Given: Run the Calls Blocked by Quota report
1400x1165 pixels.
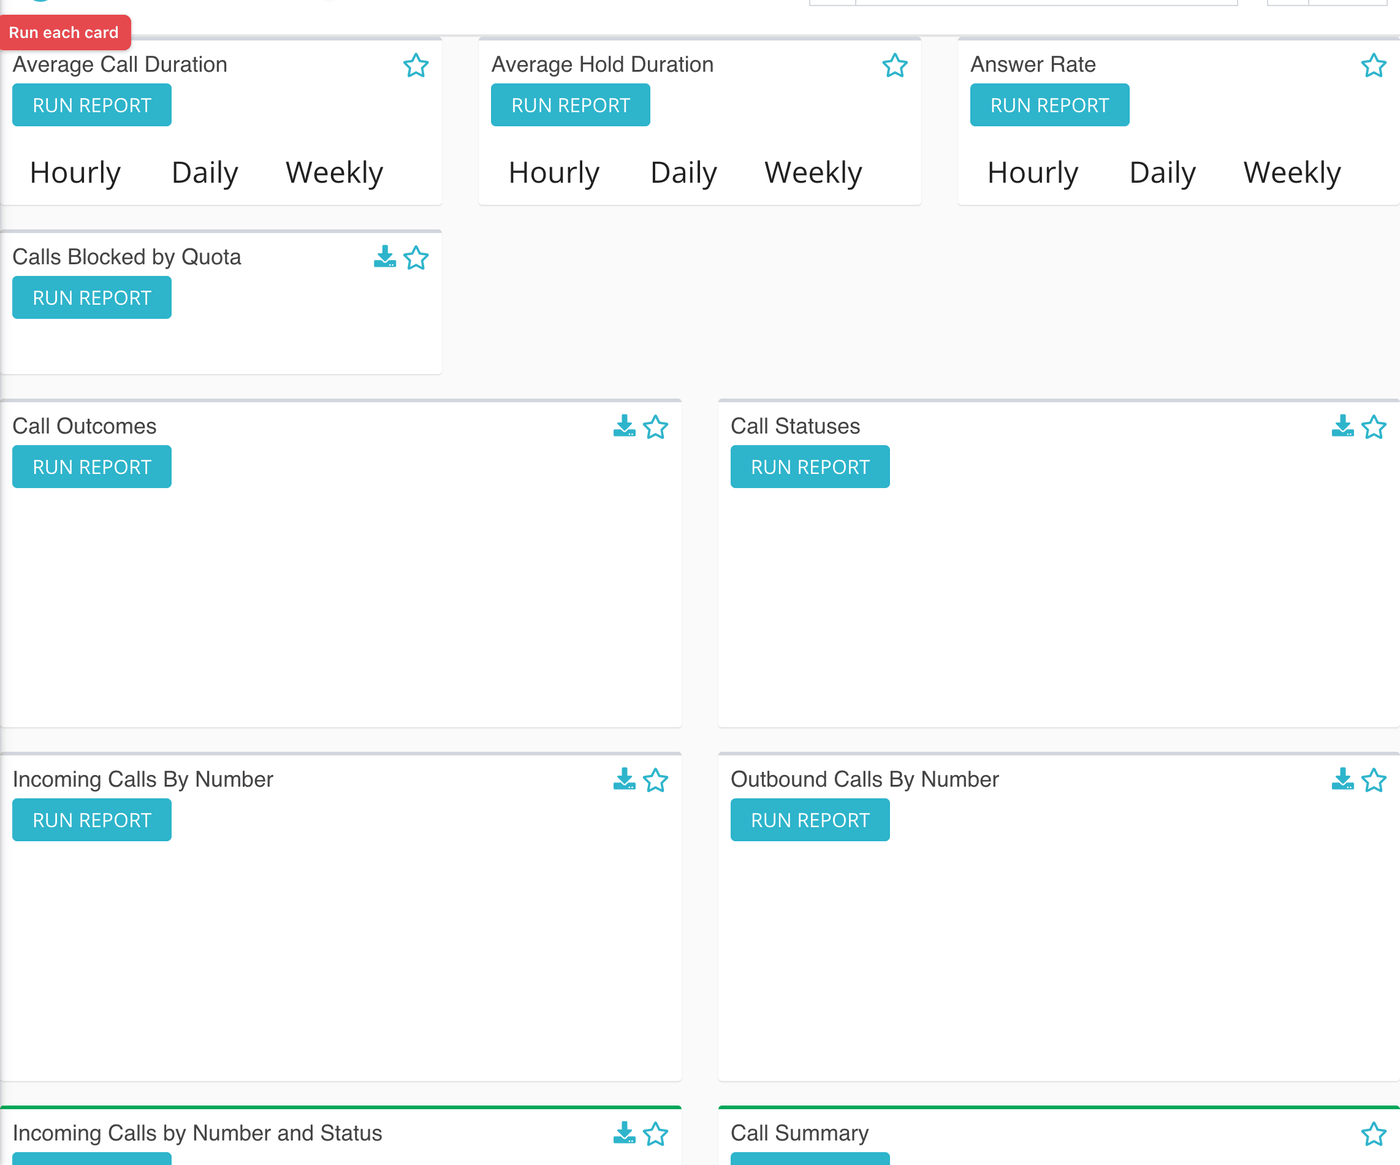Looking at the screenshot, I should tap(92, 298).
